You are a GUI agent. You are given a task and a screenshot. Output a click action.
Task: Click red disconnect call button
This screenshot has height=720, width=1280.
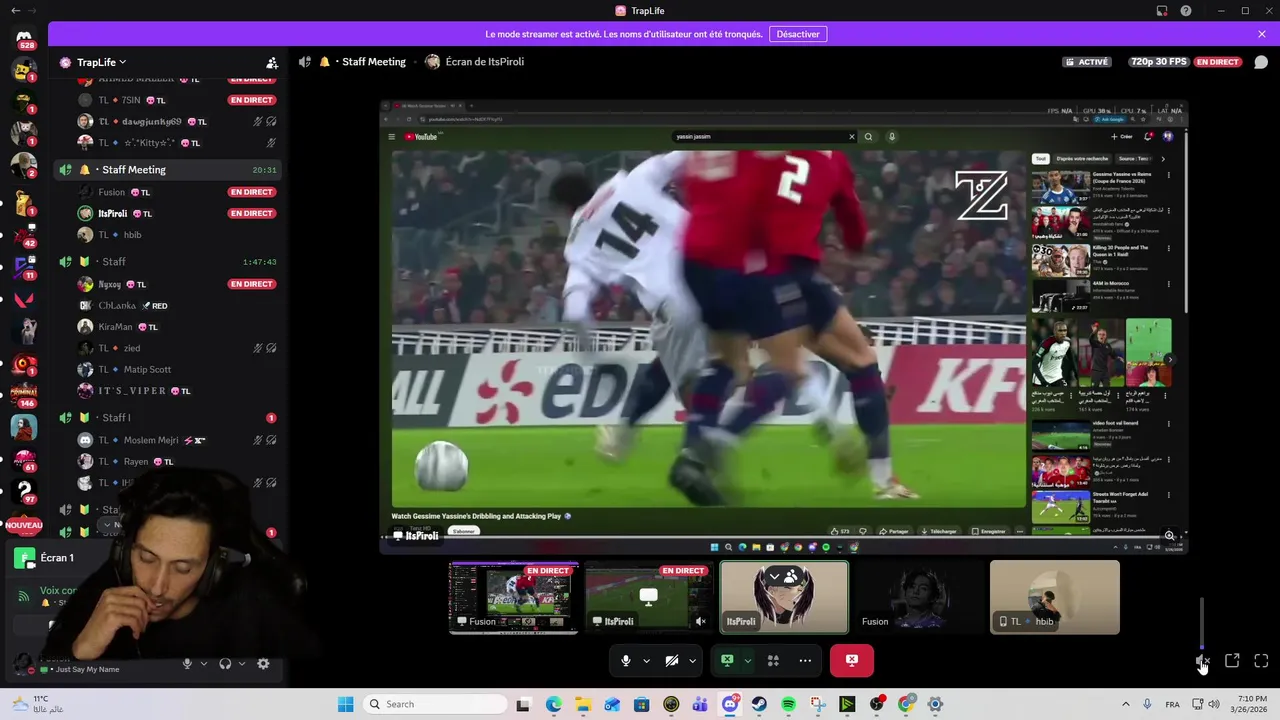coord(852,660)
